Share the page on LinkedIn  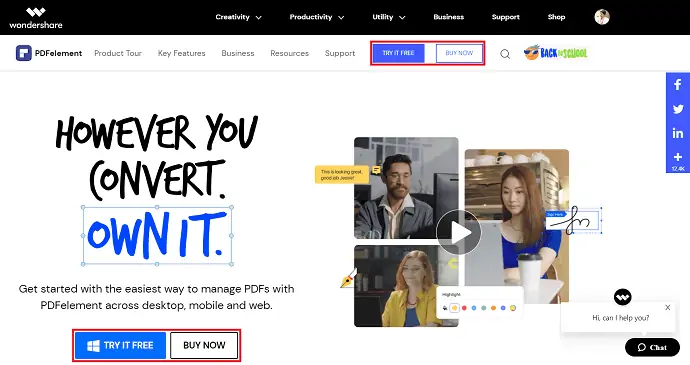coord(678,133)
